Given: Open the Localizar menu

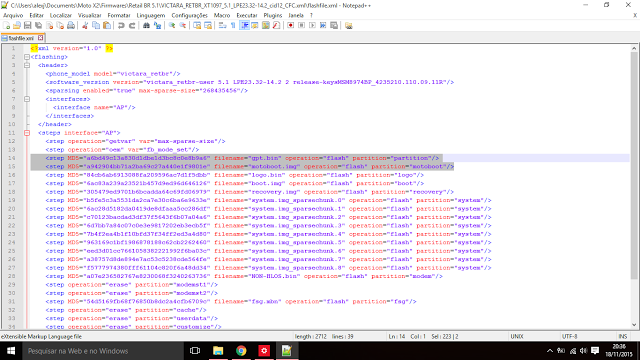Looking at the screenshot, I should (x=61, y=16).
